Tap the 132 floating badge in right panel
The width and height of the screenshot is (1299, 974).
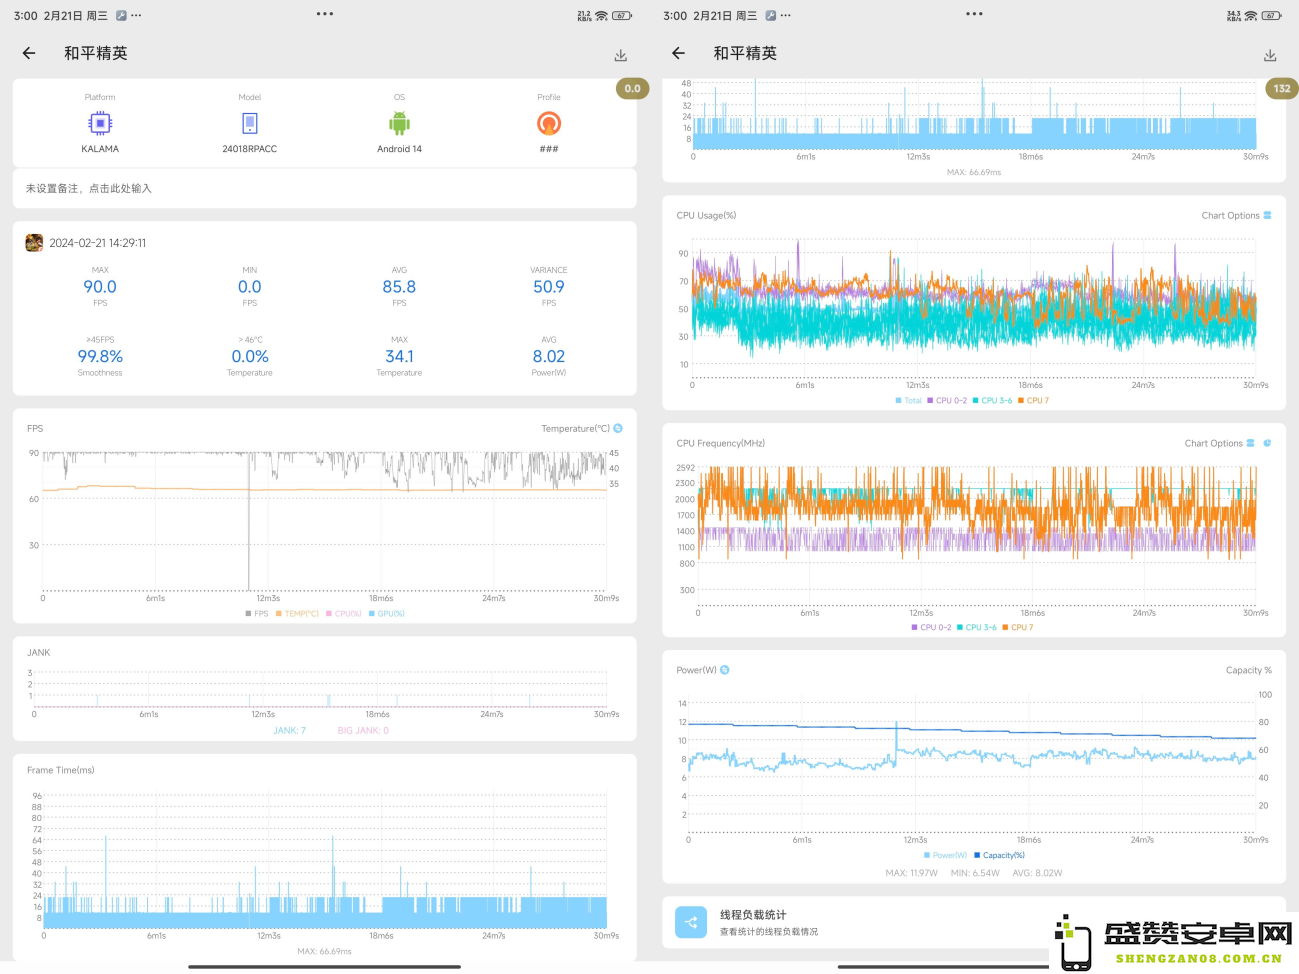[x=1282, y=89]
